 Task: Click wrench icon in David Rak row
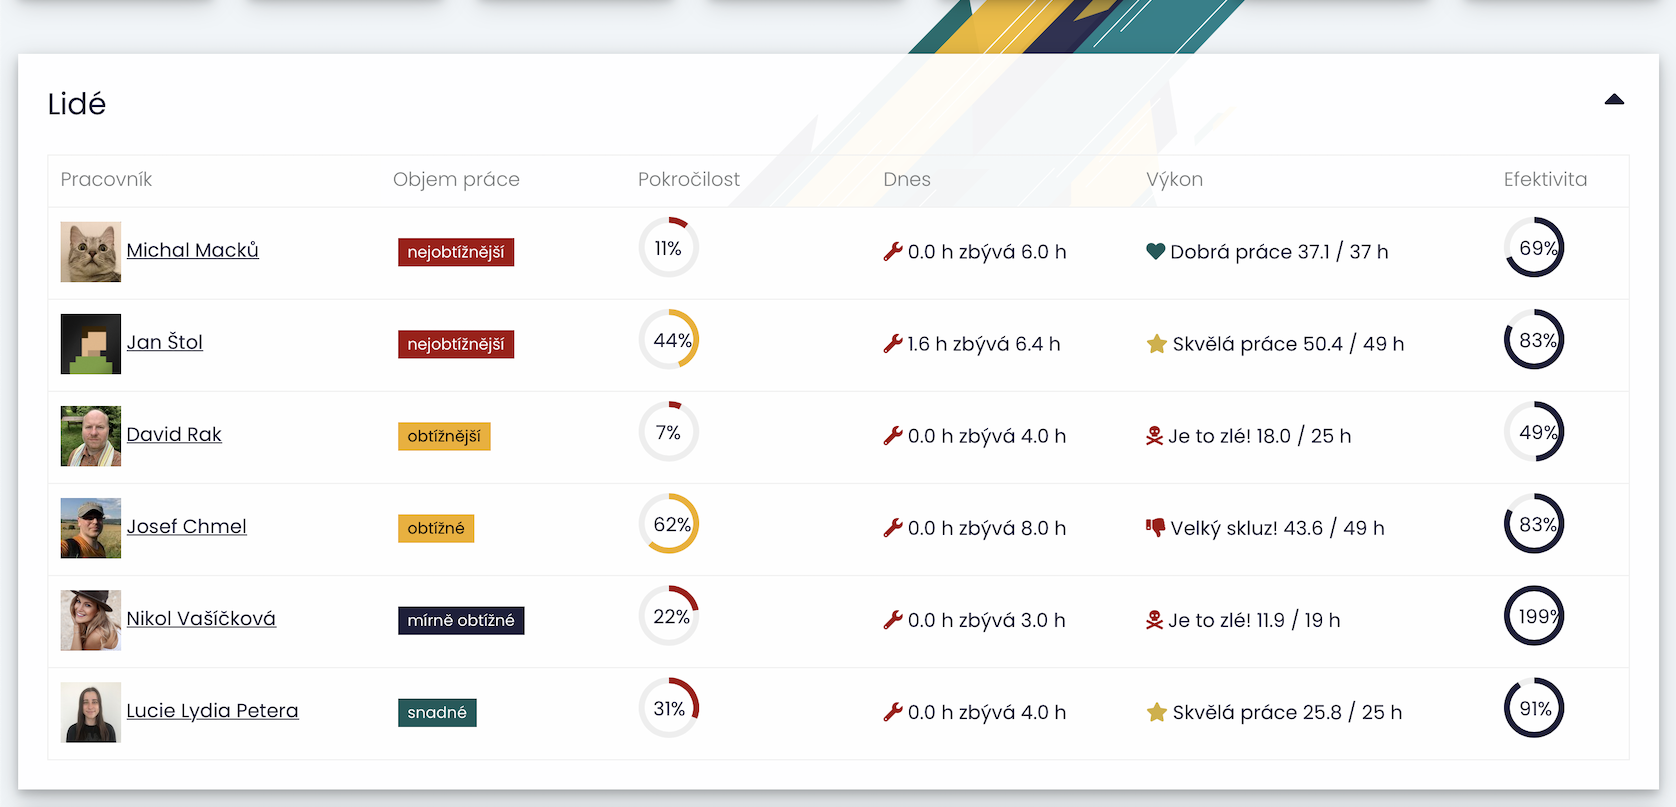(893, 436)
